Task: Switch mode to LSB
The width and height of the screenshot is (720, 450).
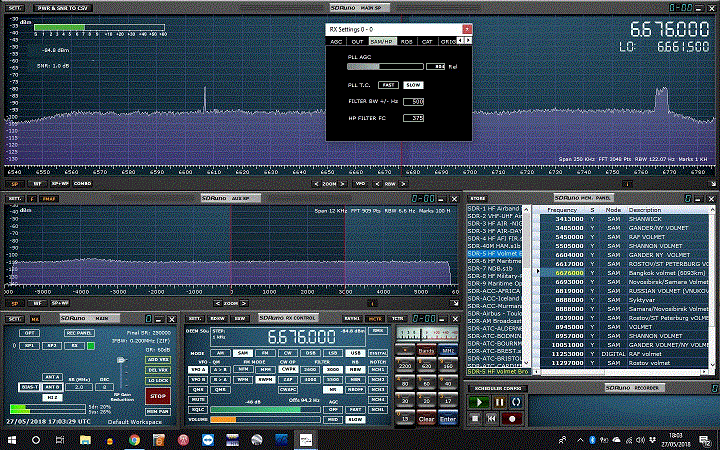Action: click(333, 353)
